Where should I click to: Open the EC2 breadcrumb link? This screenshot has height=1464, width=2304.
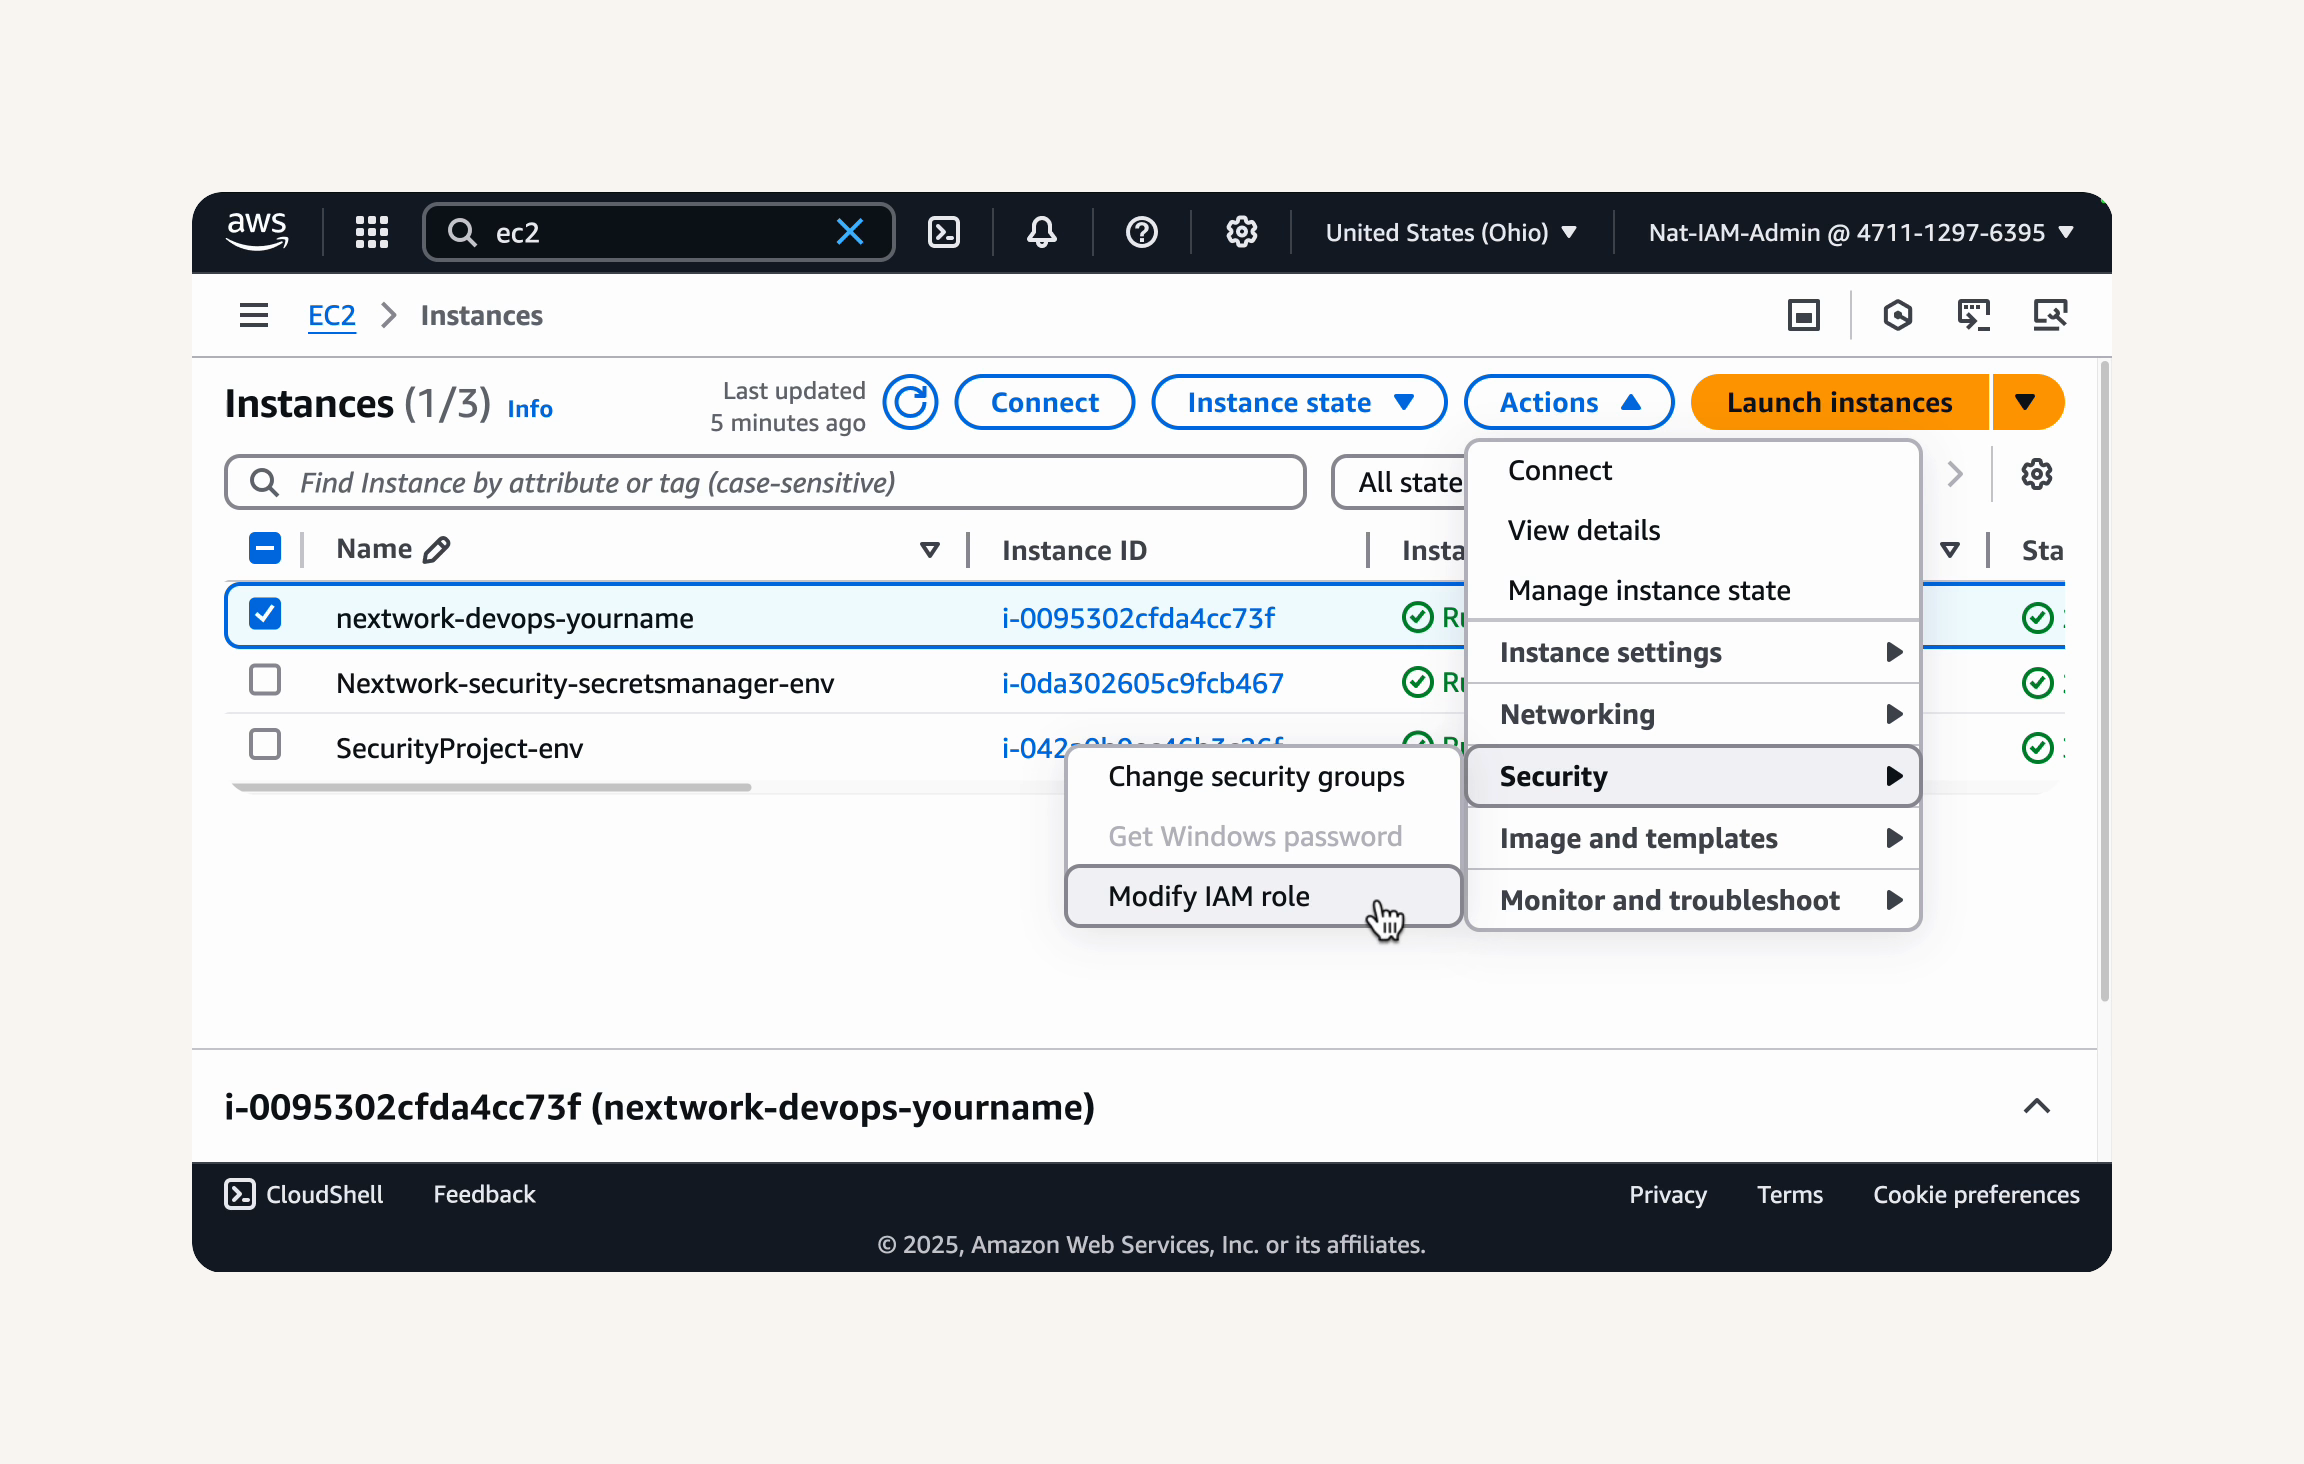pos(332,316)
